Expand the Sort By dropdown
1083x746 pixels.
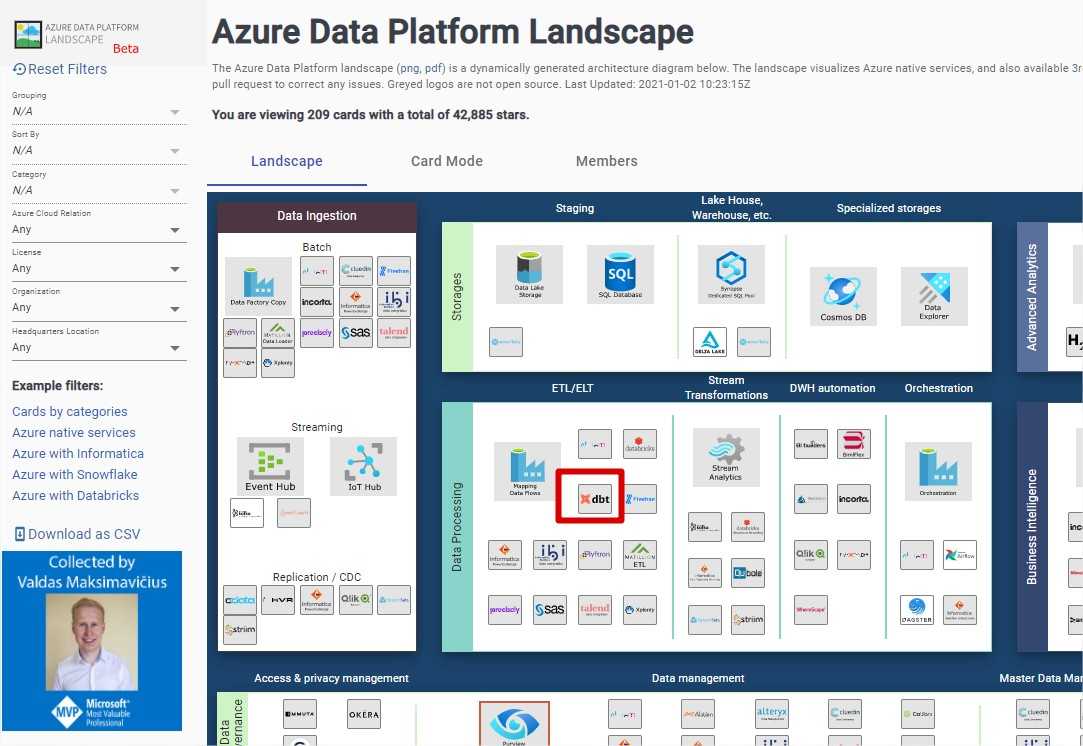[99, 151]
